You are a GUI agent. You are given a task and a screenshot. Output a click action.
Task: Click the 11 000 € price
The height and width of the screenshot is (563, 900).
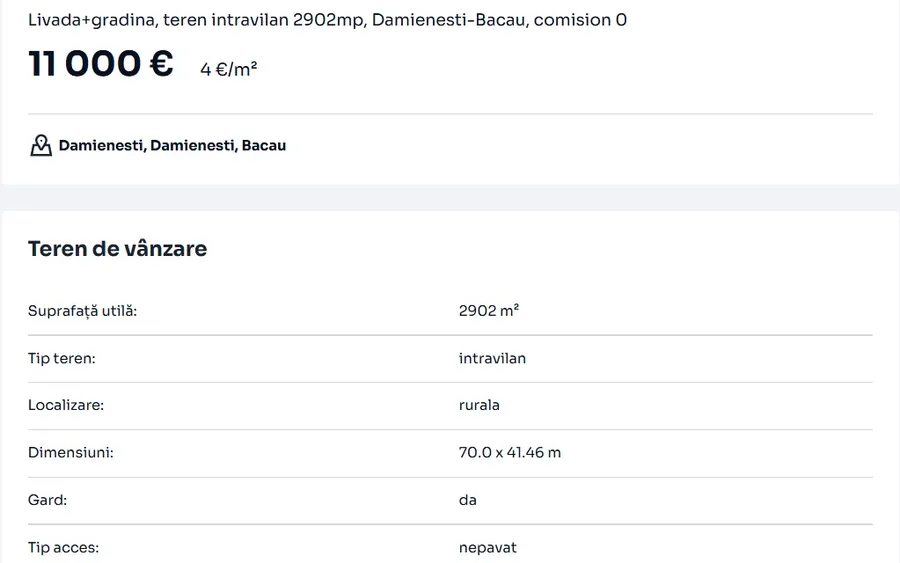coord(101,64)
